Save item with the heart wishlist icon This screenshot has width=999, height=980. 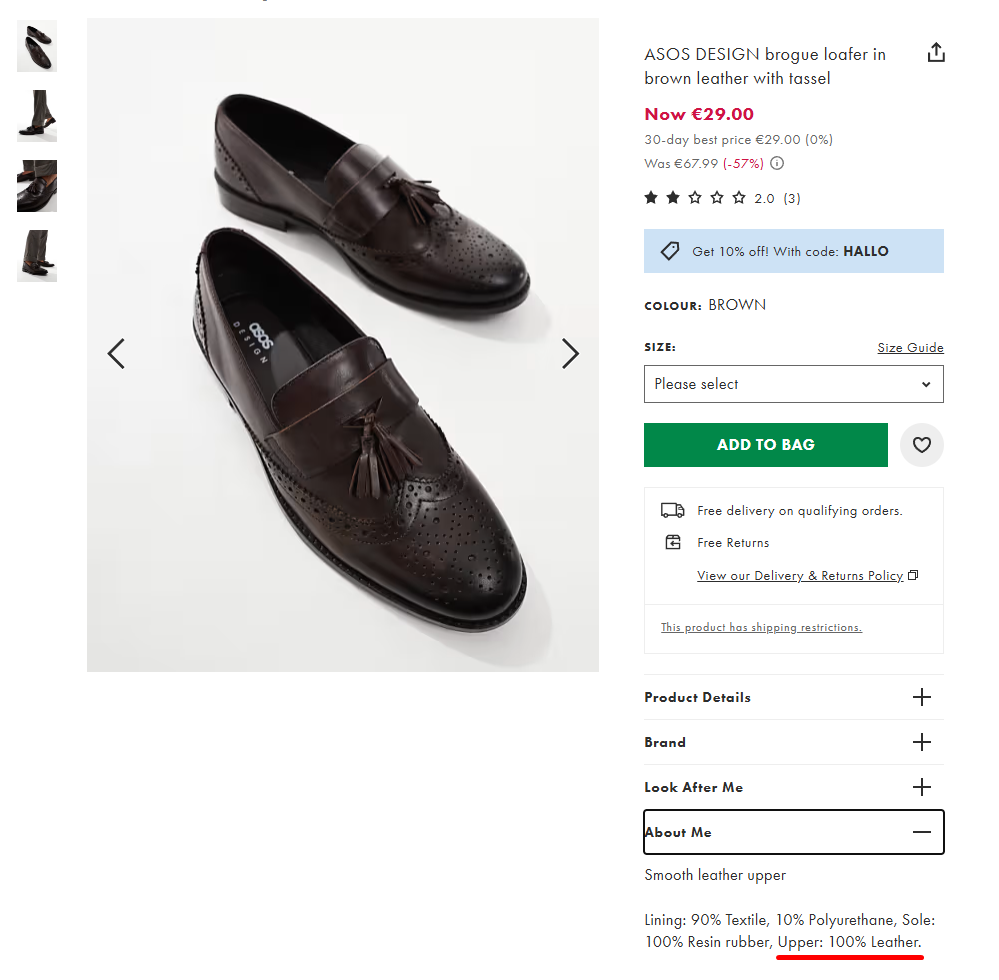tap(922, 445)
